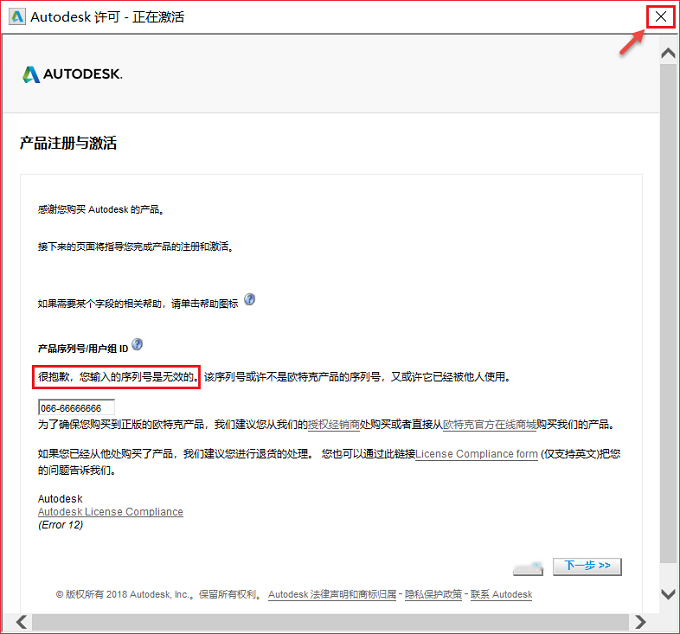Click the Autodesk app icon in title bar
680x634 pixels.
click(x=17, y=17)
